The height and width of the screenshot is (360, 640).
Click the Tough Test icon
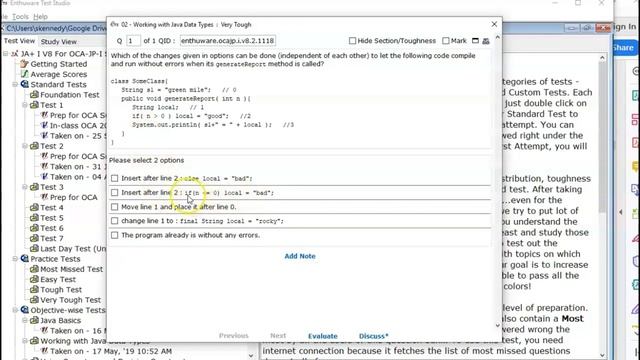point(34,290)
